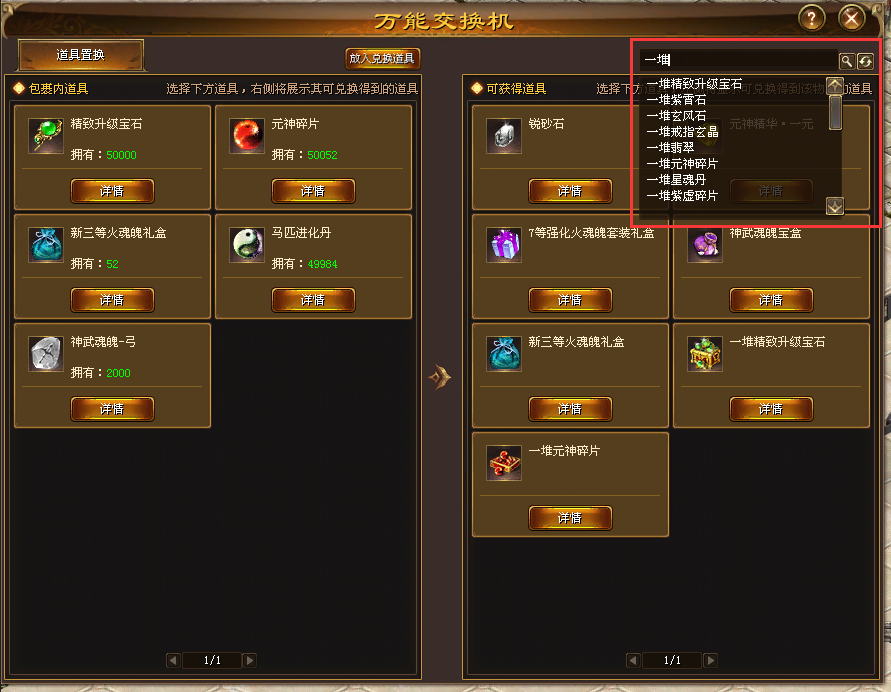Screen dimensions: 891x692
Task: Click the search magnifier icon
Action: click(846, 61)
